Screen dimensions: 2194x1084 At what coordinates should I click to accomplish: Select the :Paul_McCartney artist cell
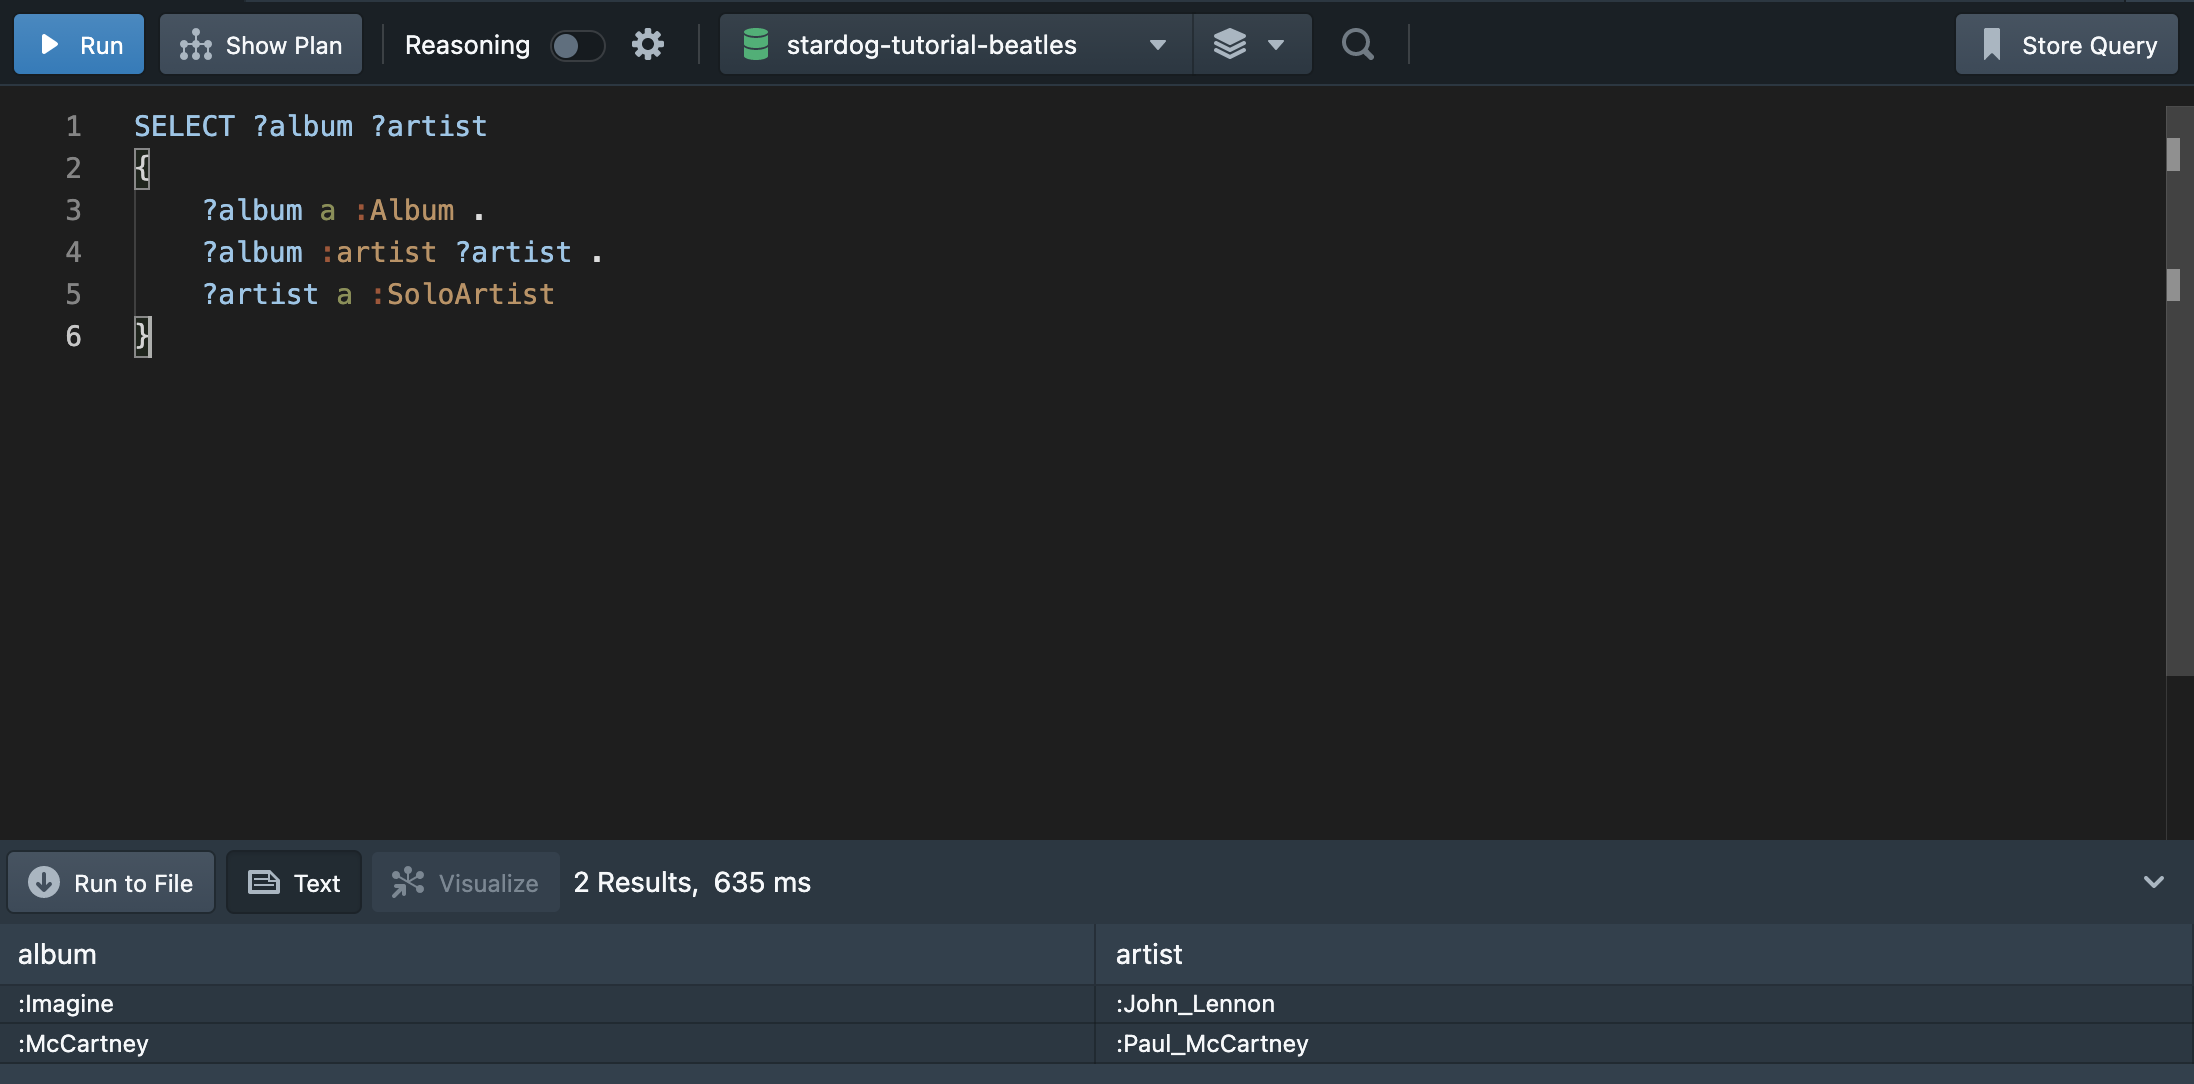(x=1644, y=1044)
